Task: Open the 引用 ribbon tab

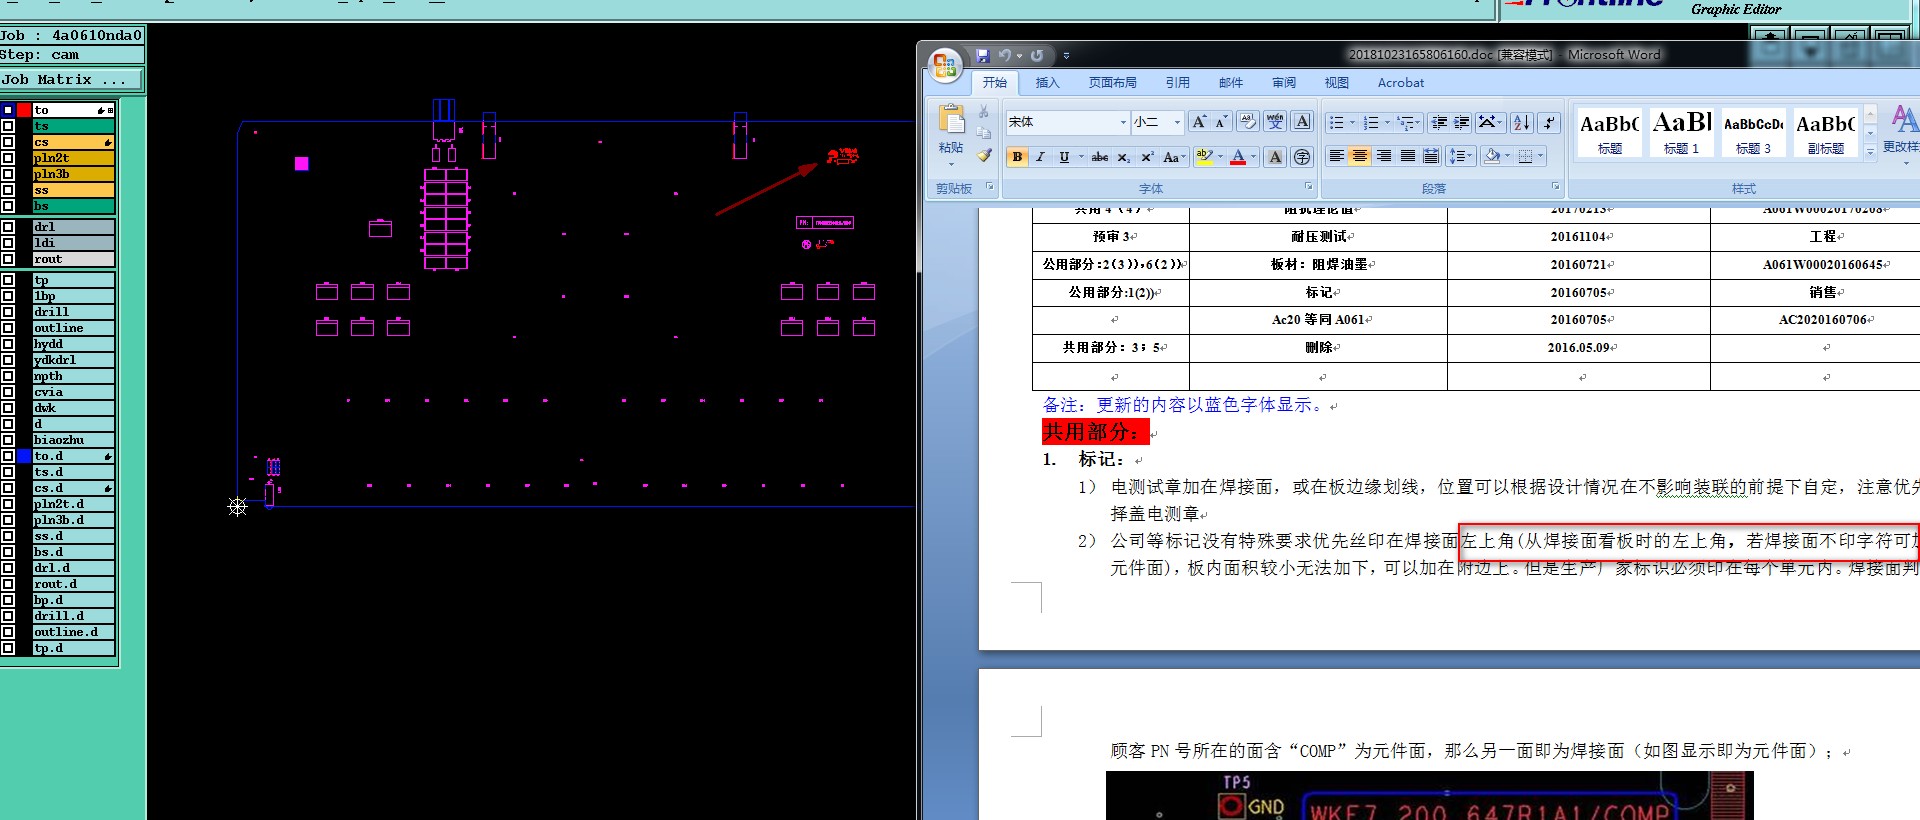Action: [1177, 83]
